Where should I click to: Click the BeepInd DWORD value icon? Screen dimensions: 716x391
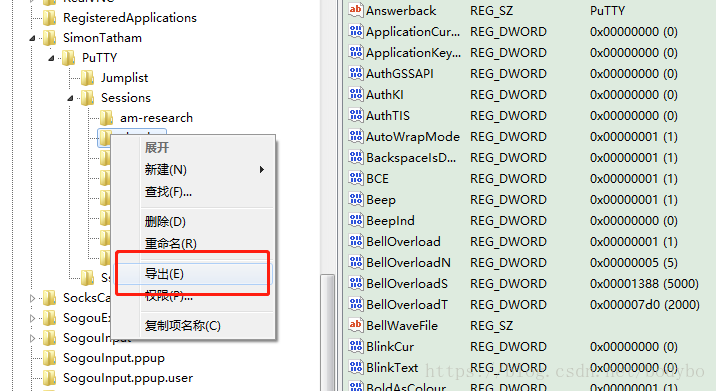point(356,220)
